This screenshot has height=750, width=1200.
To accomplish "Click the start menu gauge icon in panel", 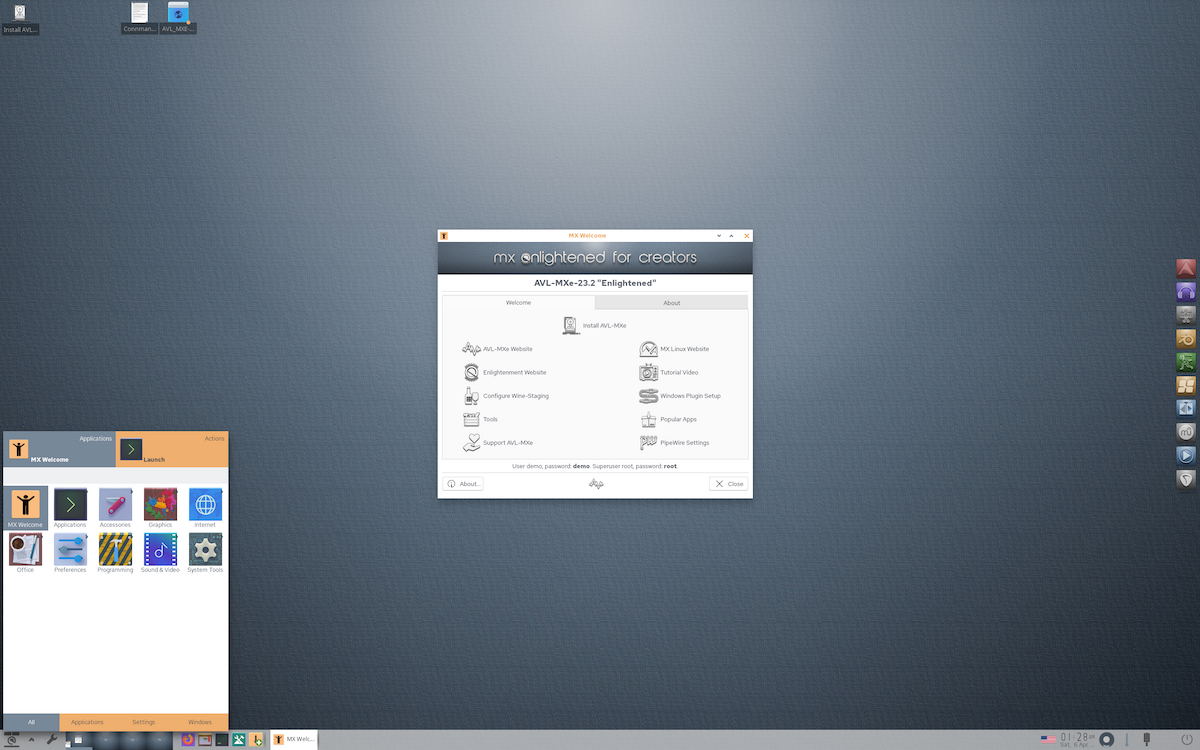I will [x=11, y=740].
